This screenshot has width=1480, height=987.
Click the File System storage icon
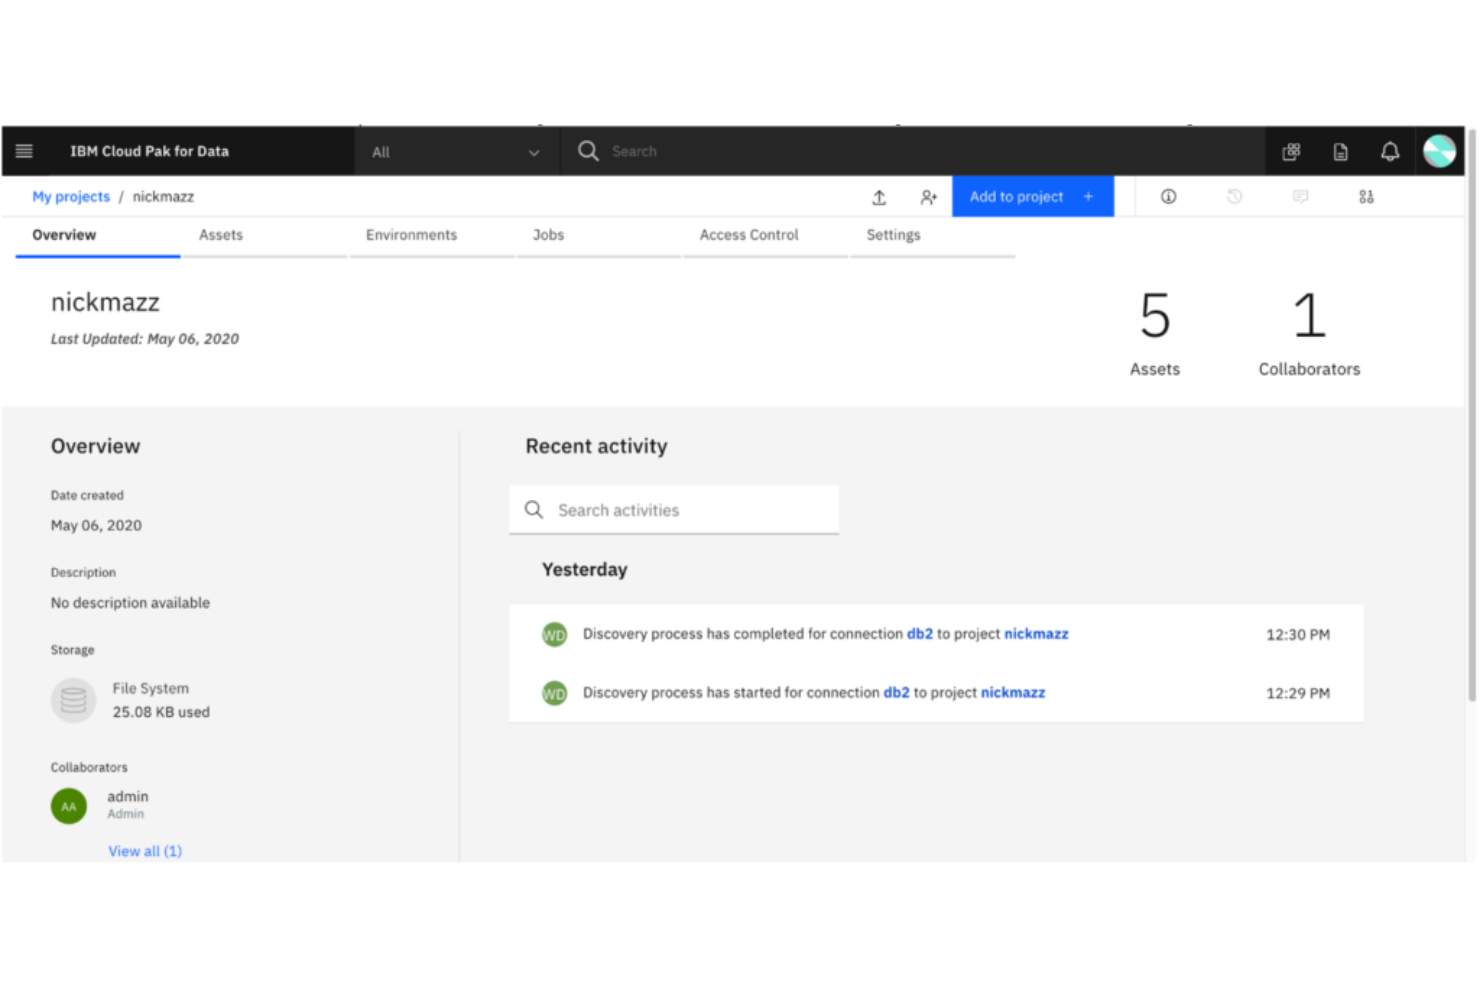coord(73,700)
